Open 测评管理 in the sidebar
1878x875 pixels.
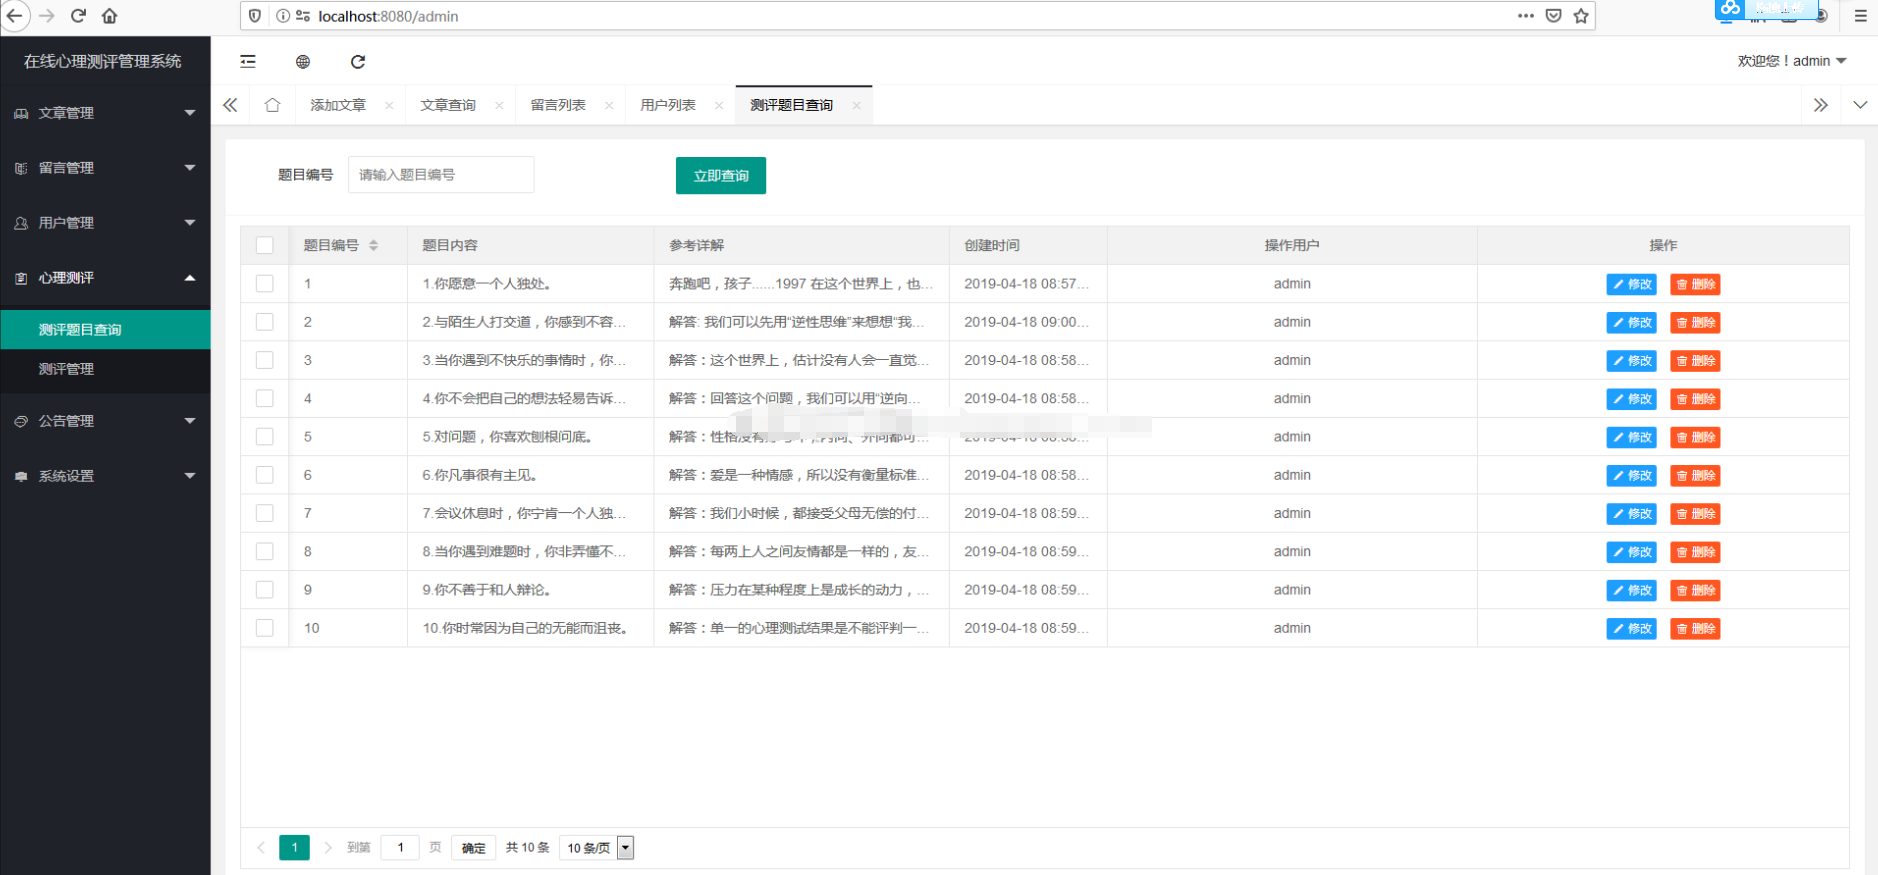(x=105, y=369)
